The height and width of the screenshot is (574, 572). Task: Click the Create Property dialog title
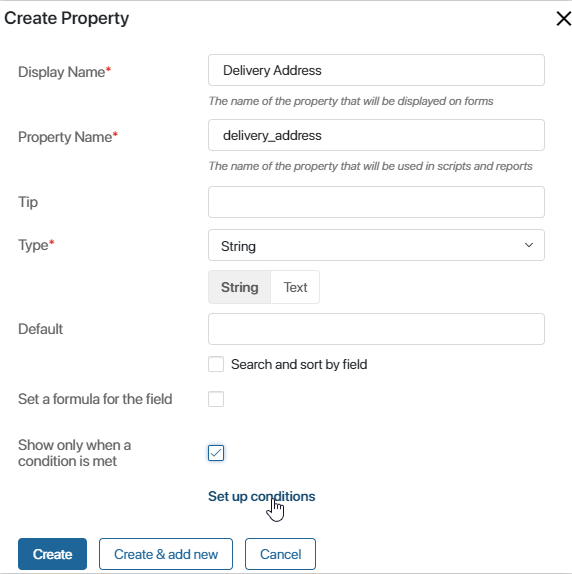click(67, 18)
